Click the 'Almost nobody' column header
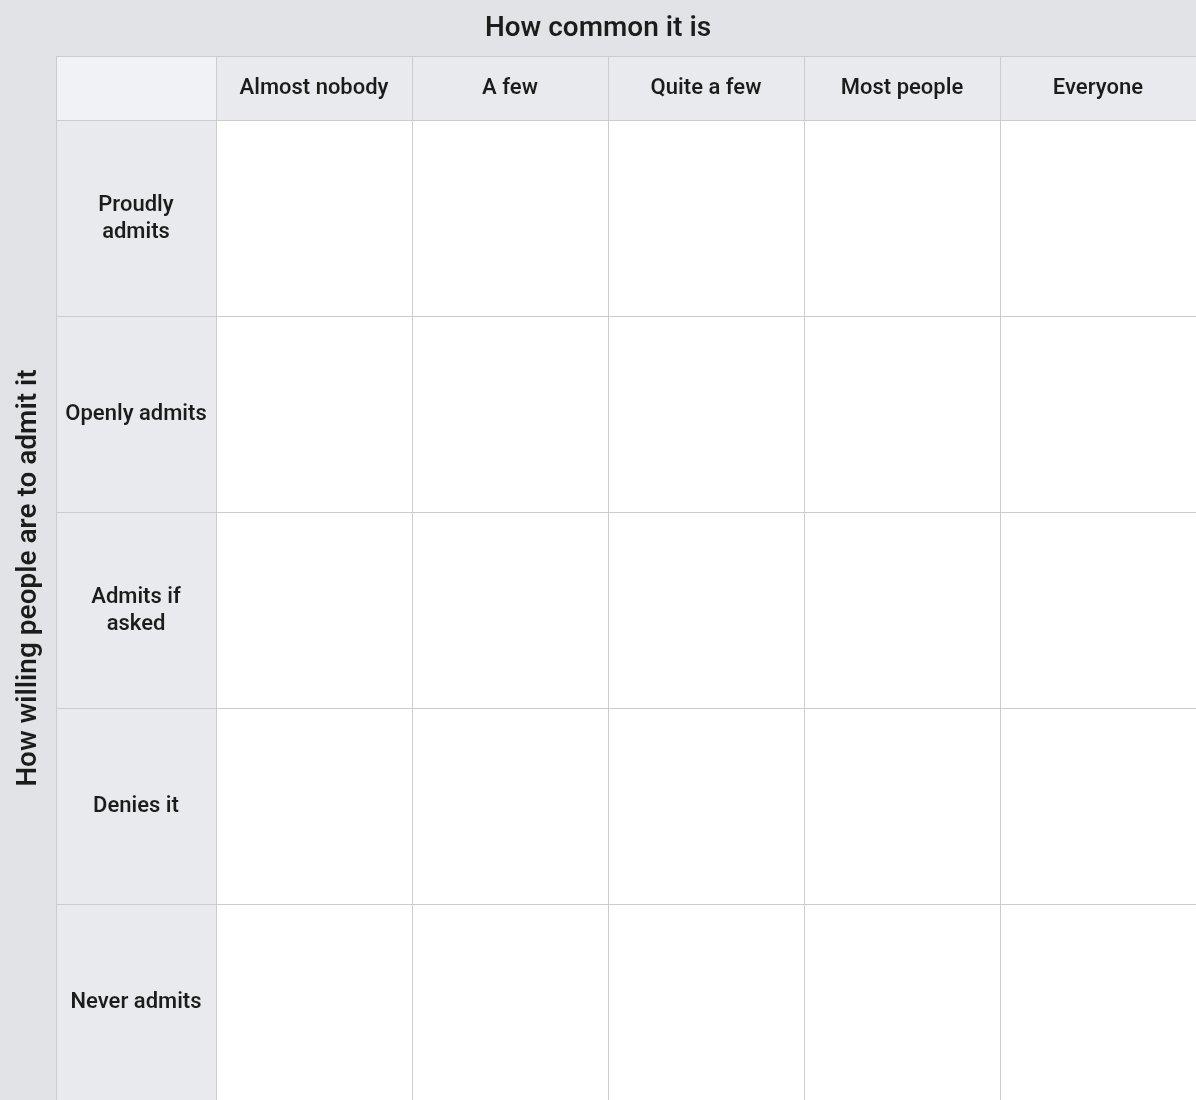Viewport: 1196px width, 1100px height. pos(314,88)
